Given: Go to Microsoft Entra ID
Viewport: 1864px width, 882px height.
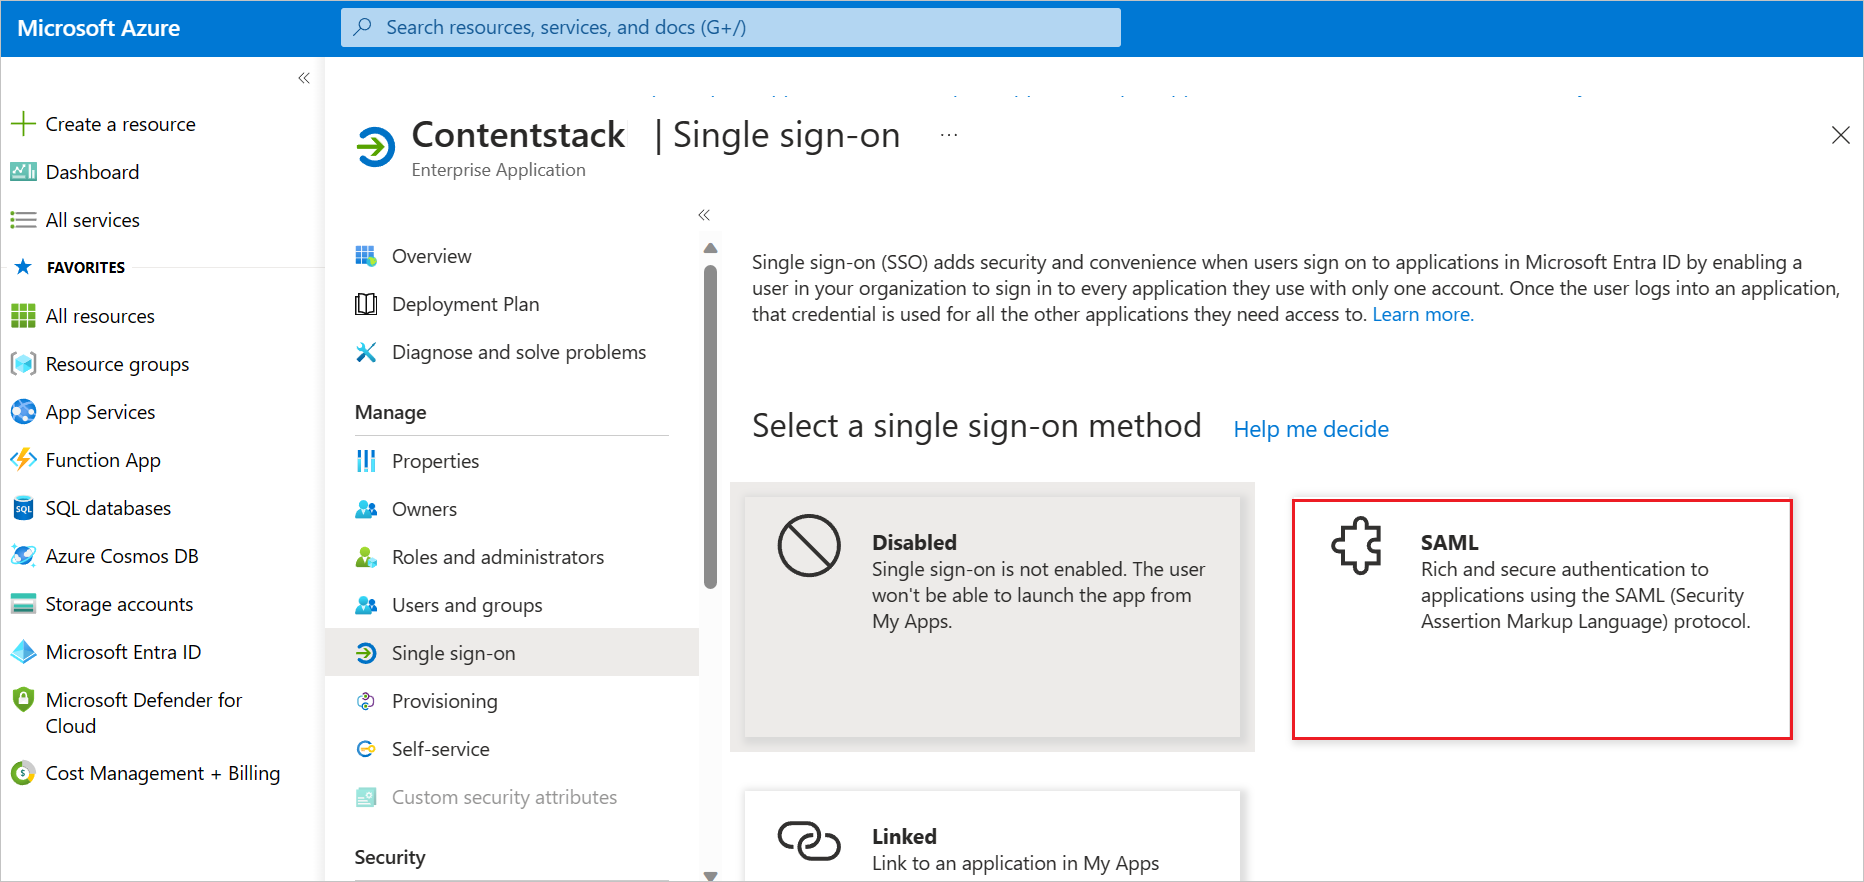Looking at the screenshot, I should click(123, 651).
